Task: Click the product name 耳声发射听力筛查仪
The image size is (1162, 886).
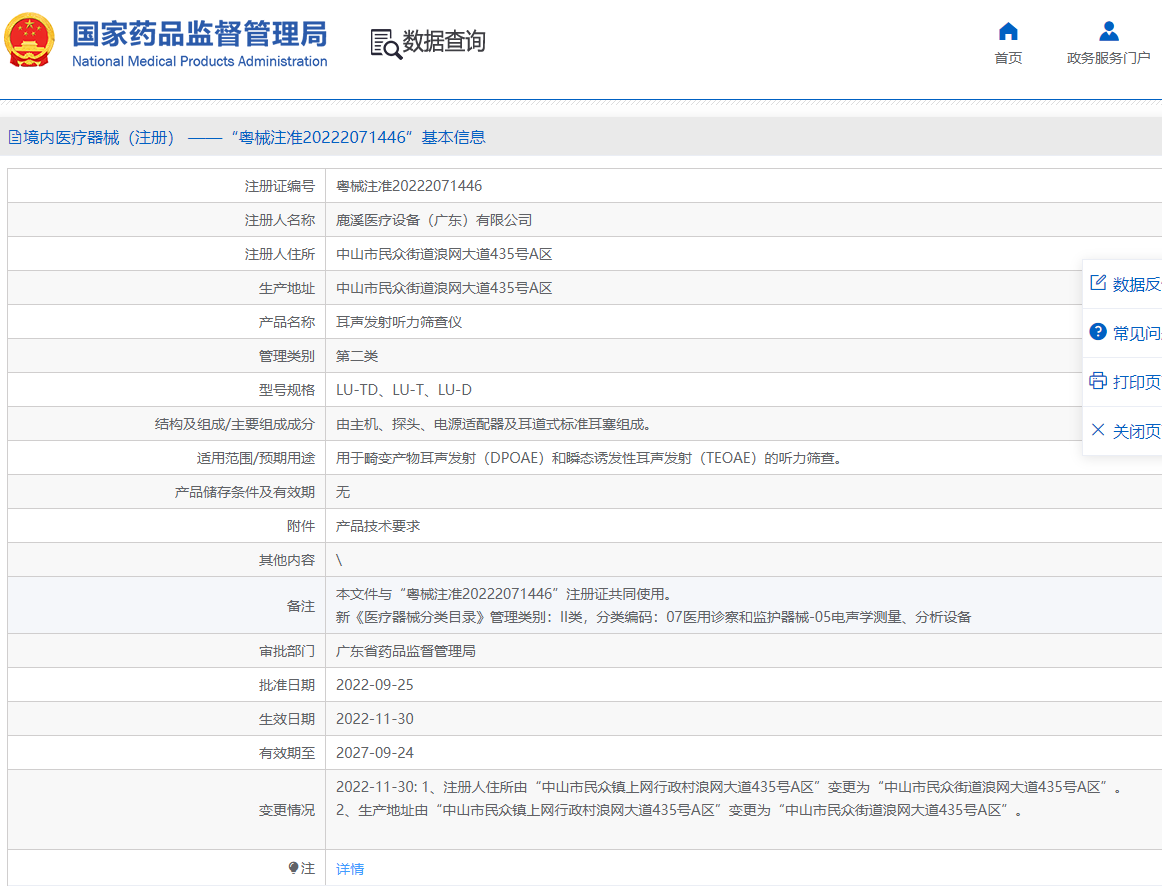Action: coord(399,322)
